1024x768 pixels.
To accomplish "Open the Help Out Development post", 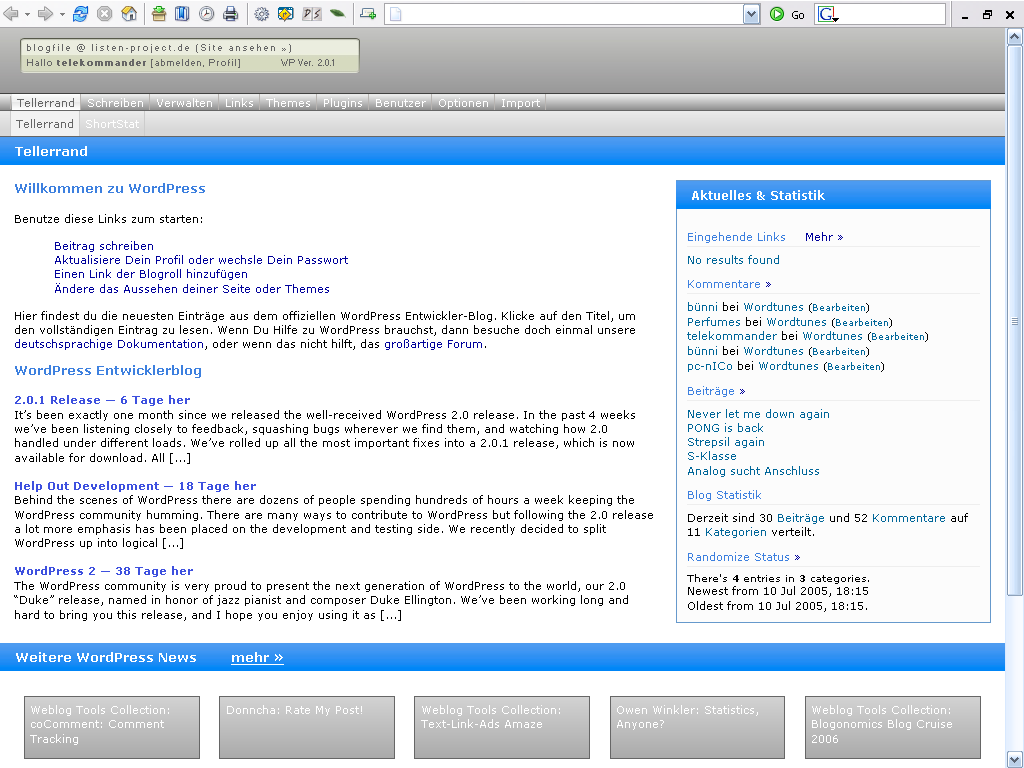I will (x=135, y=485).
